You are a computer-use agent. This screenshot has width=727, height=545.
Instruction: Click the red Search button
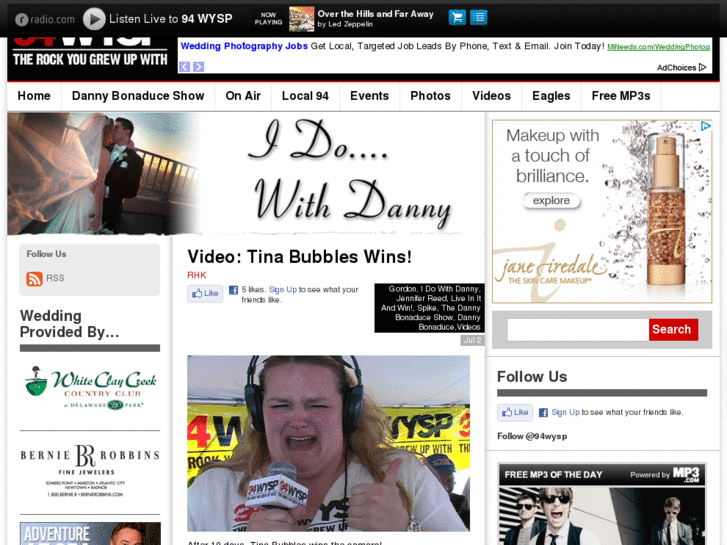coord(673,330)
